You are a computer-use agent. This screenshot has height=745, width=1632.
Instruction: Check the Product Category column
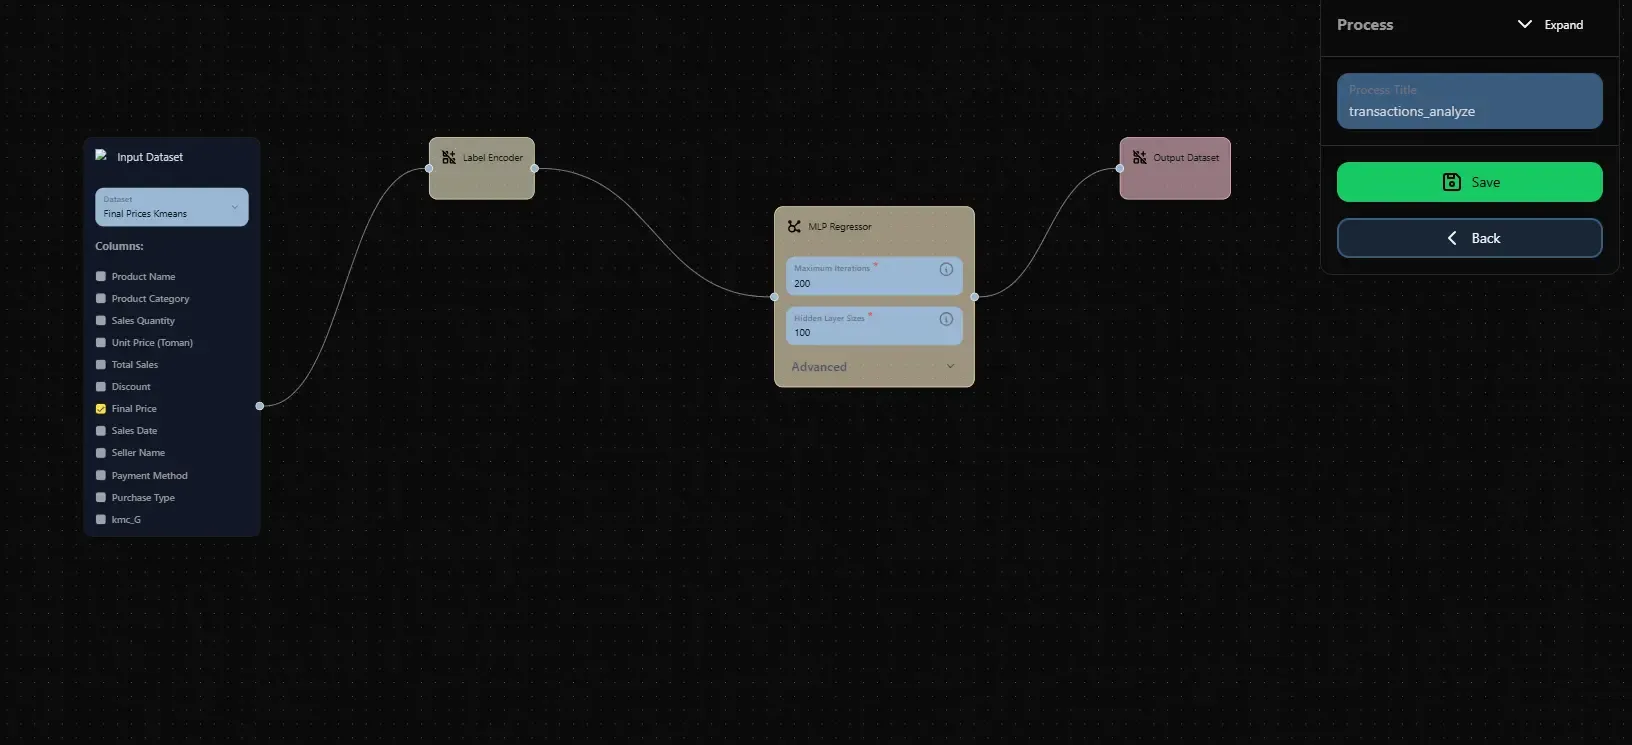[x=101, y=299]
